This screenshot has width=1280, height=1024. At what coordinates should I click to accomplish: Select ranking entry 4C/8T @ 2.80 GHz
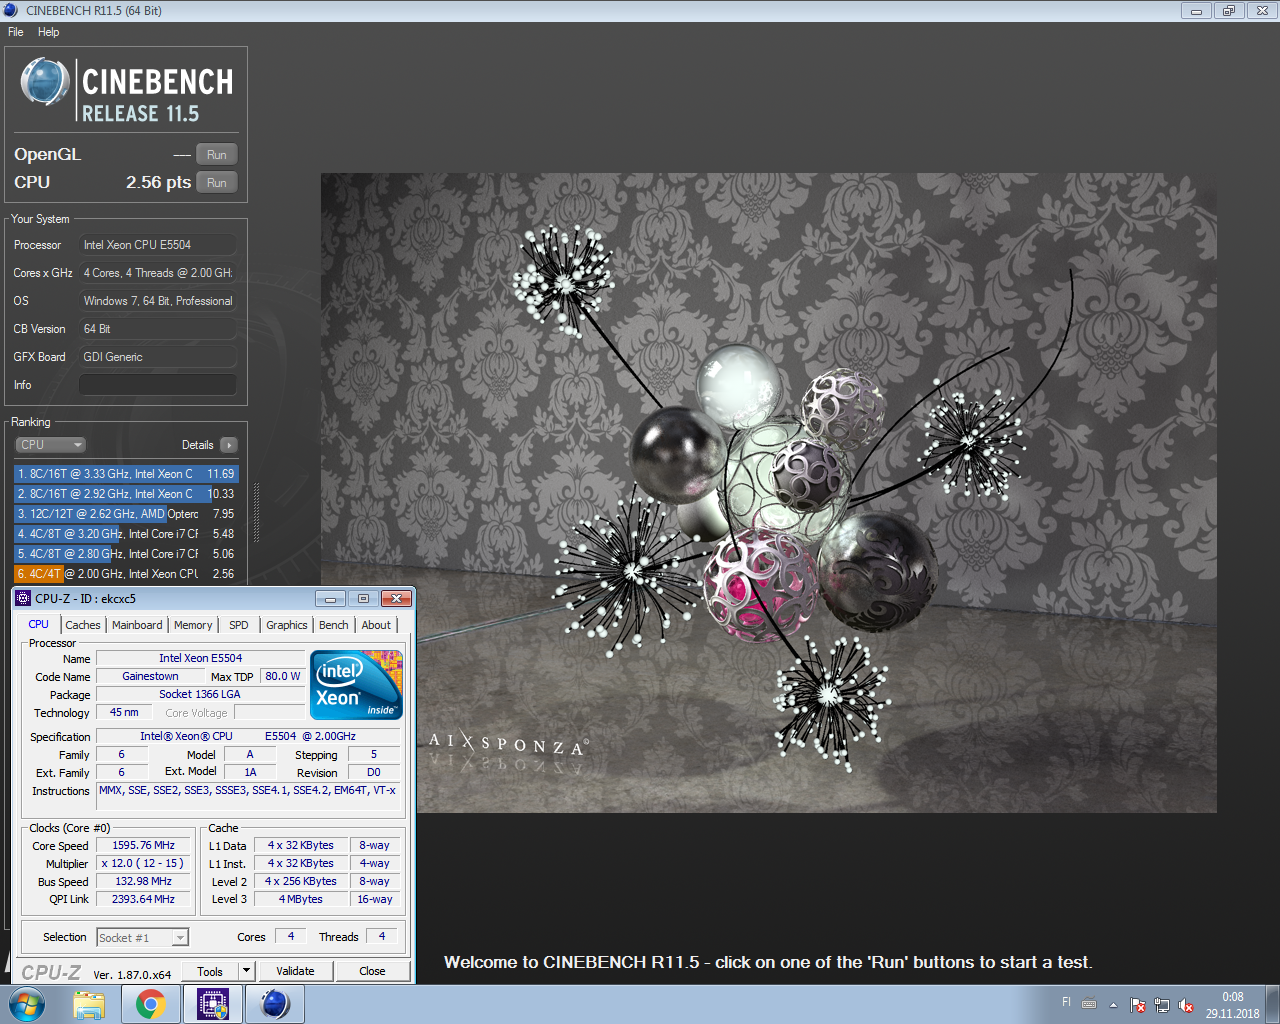pyautogui.click(x=126, y=554)
